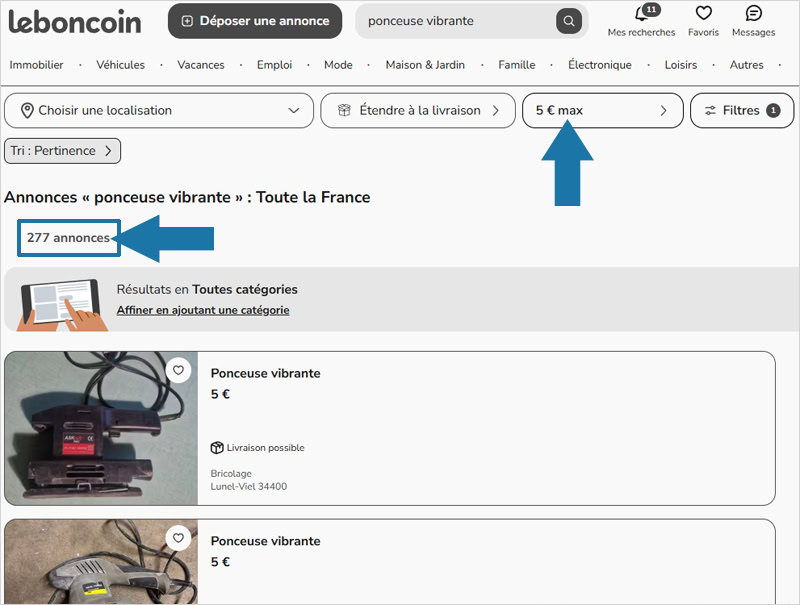Click Bricolage category label on listing

(231, 473)
